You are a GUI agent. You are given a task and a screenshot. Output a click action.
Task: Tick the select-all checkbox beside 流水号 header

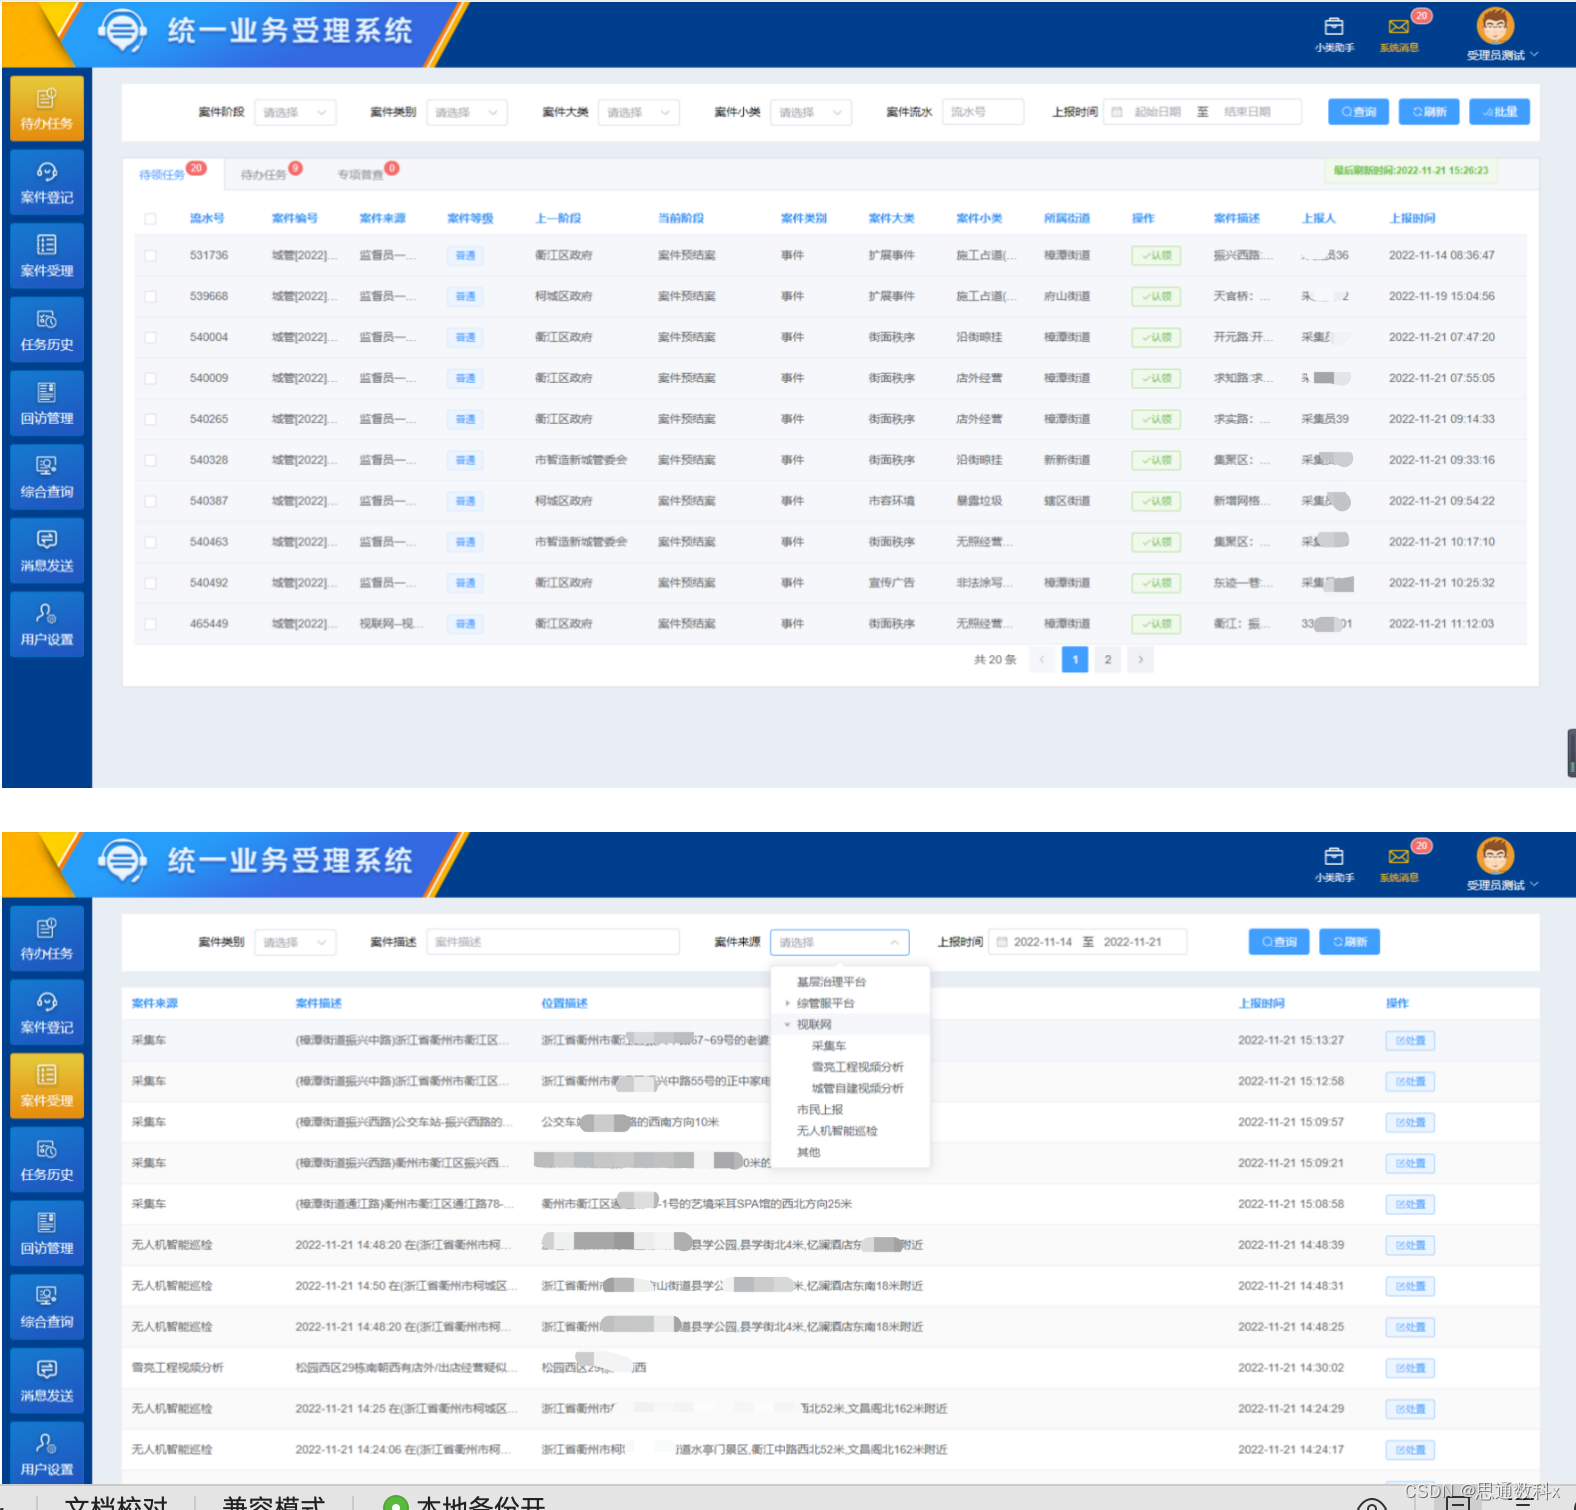tap(150, 219)
